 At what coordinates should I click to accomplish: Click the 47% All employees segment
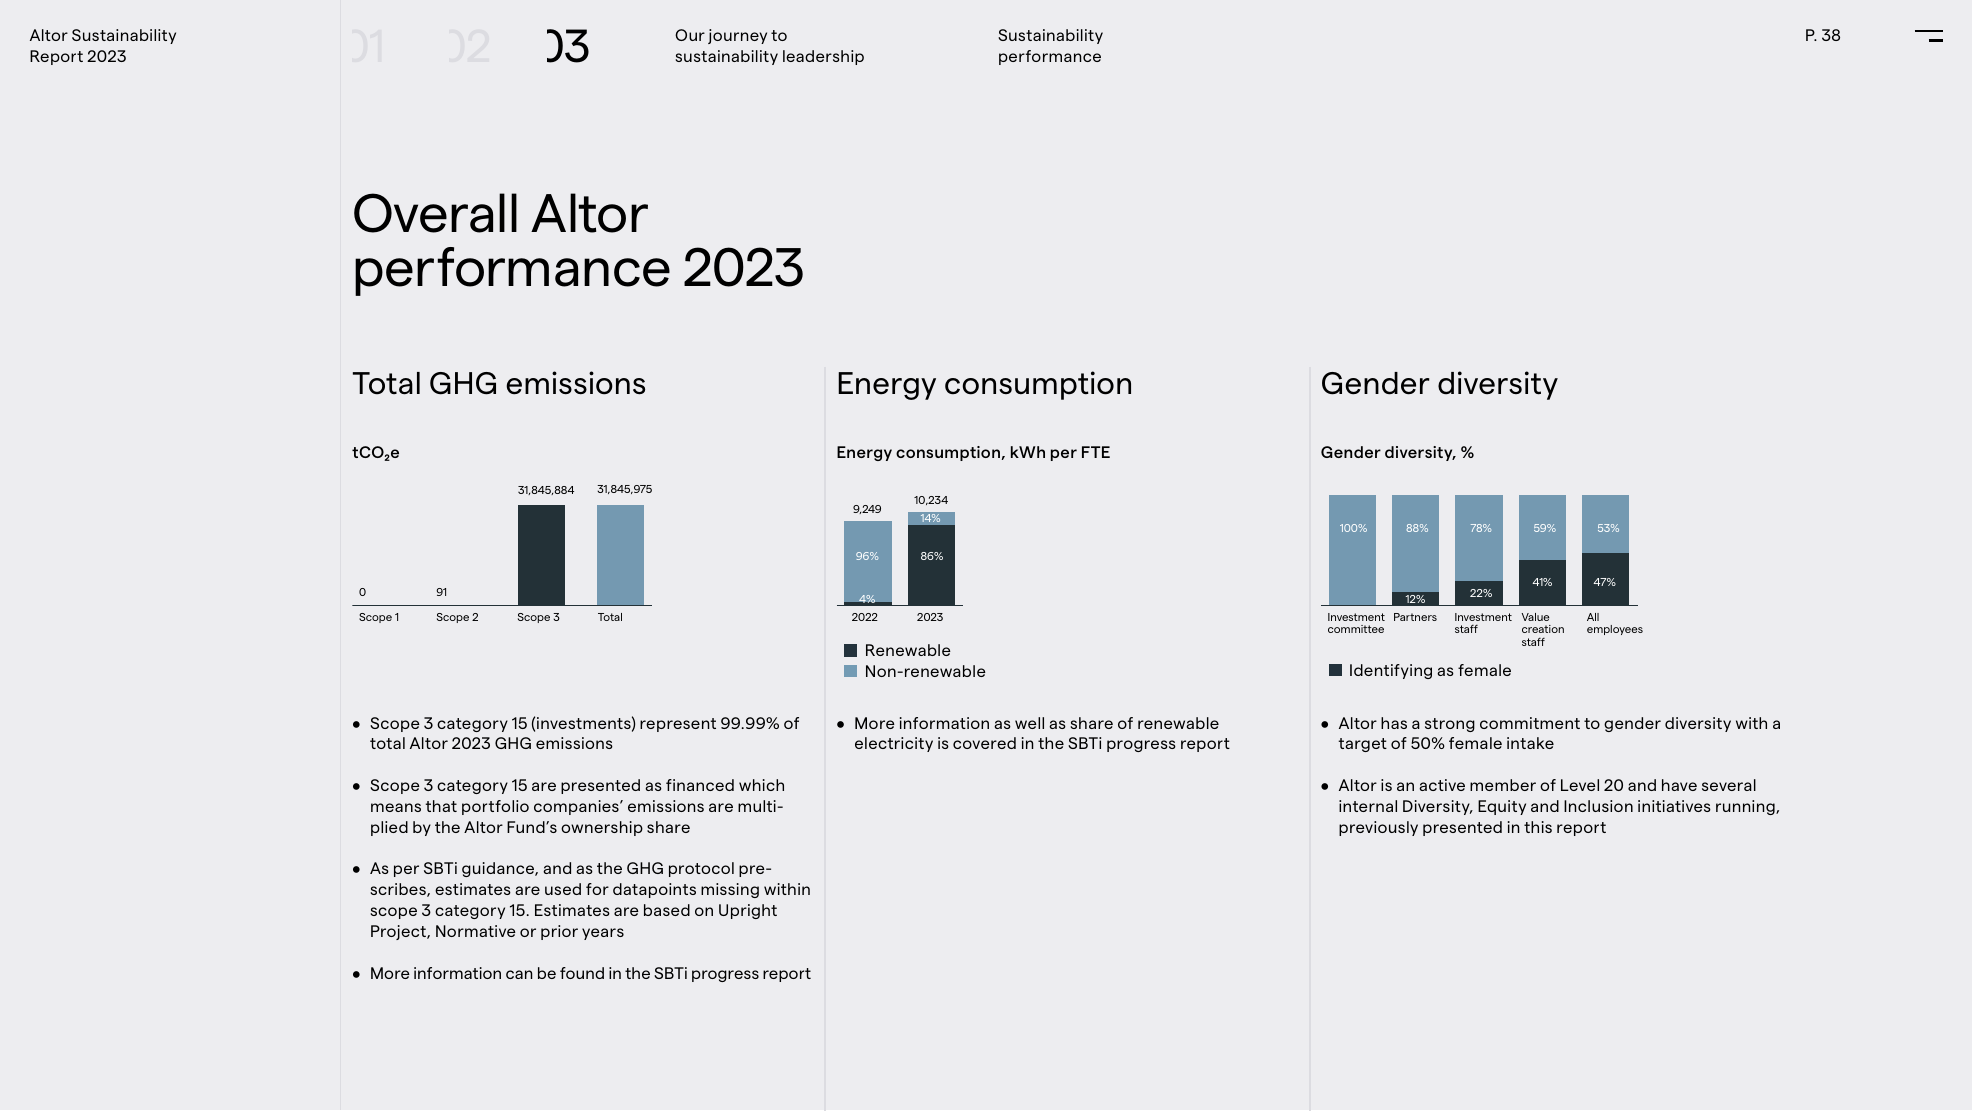[x=1605, y=579]
